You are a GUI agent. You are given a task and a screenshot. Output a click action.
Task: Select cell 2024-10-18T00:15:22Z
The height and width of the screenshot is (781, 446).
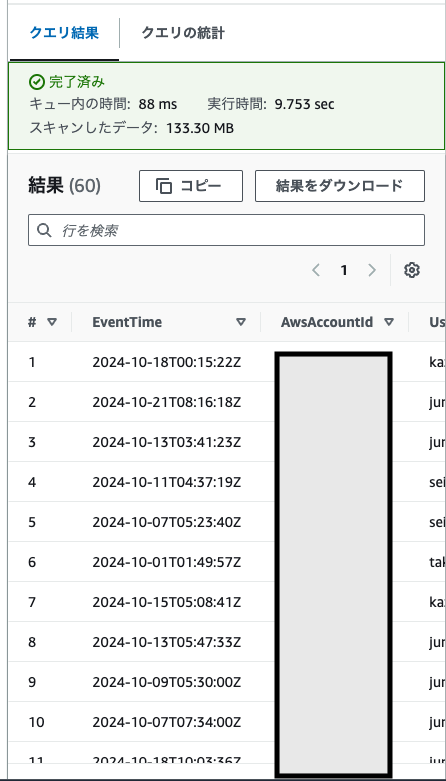point(166,362)
